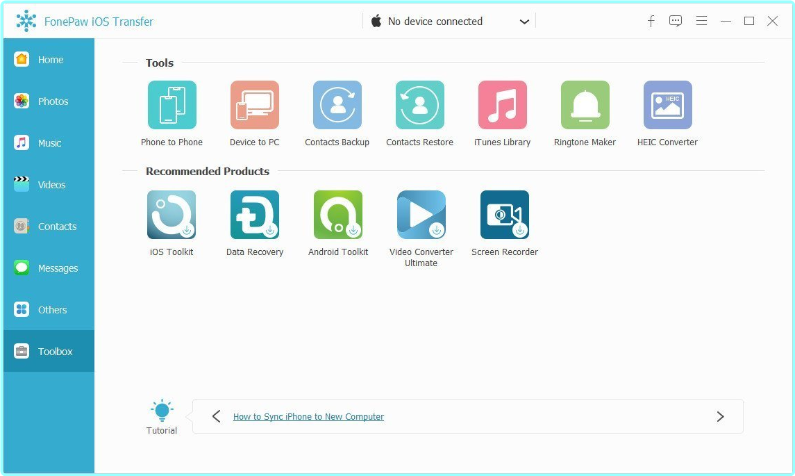Open the iTunes Library tool
Viewport: 795px width, 476px height.
(502, 105)
